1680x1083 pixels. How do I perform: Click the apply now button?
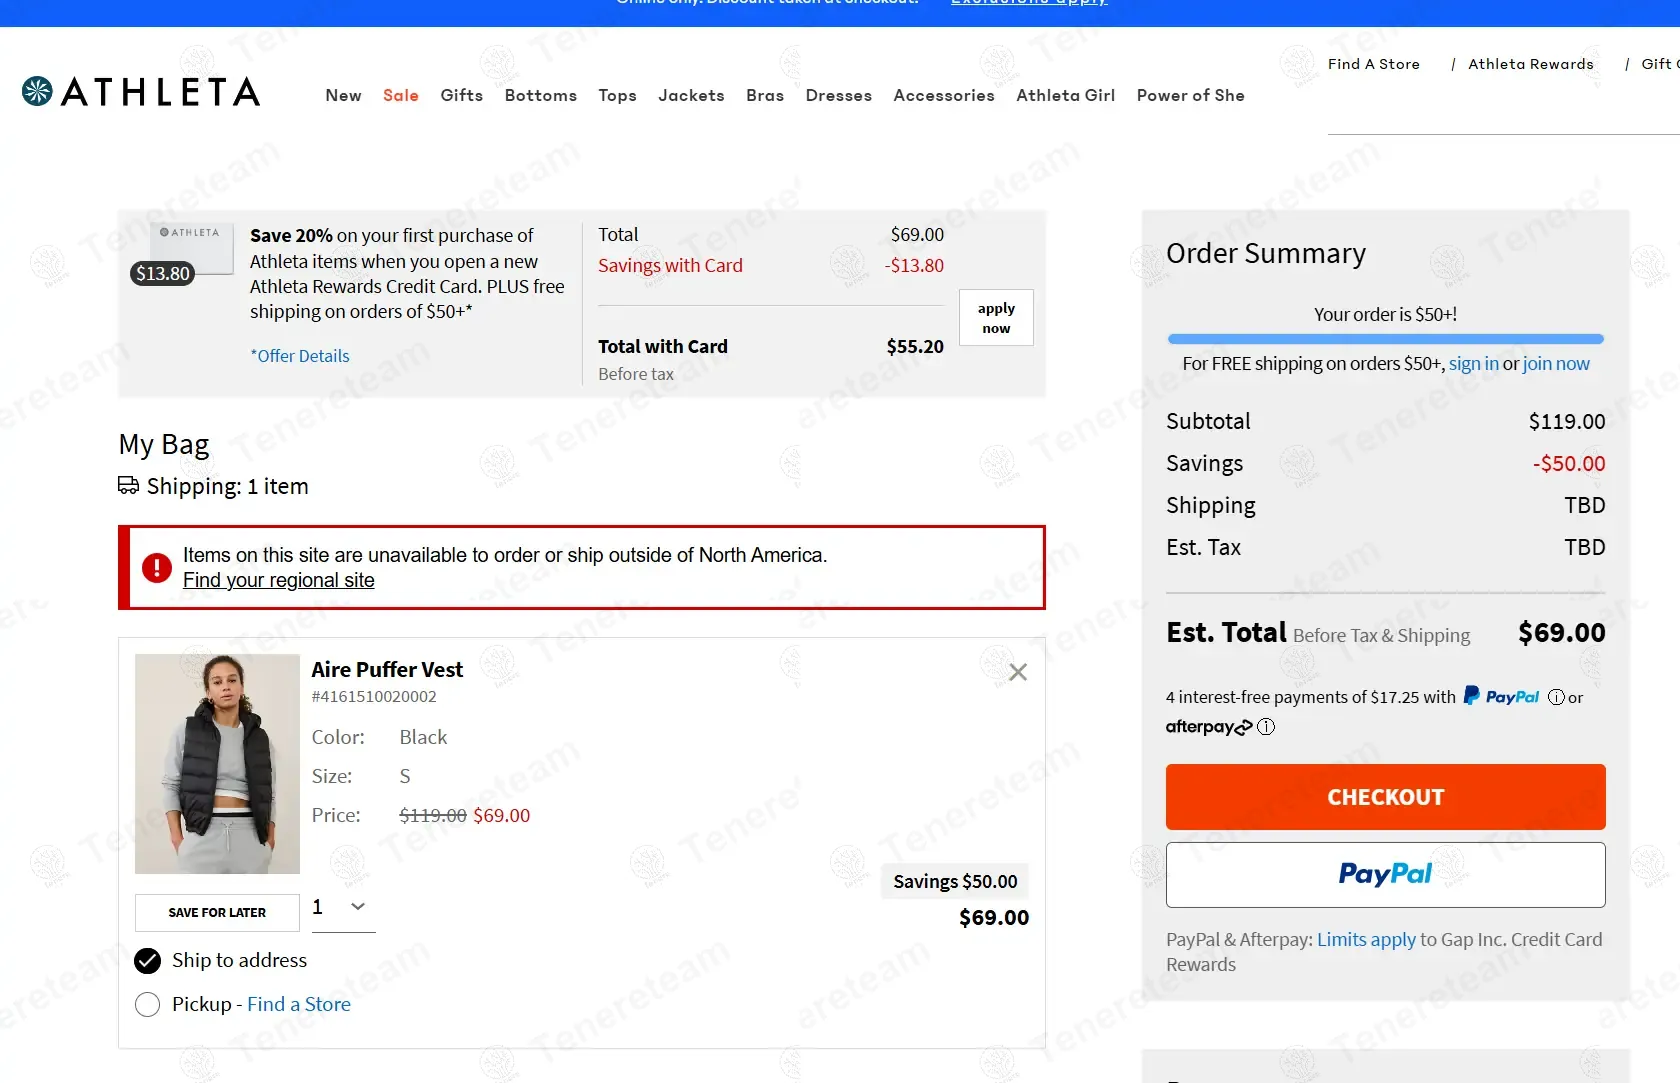pyautogui.click(x=995, y=318)
